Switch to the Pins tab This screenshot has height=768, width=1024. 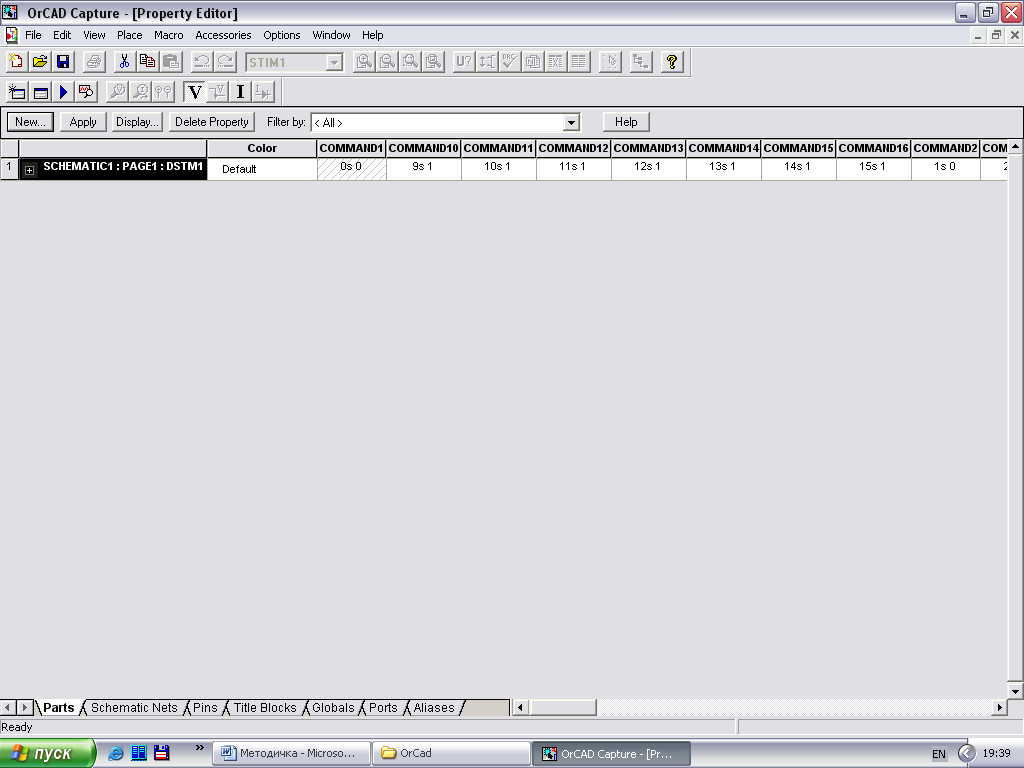pos(205,708)
